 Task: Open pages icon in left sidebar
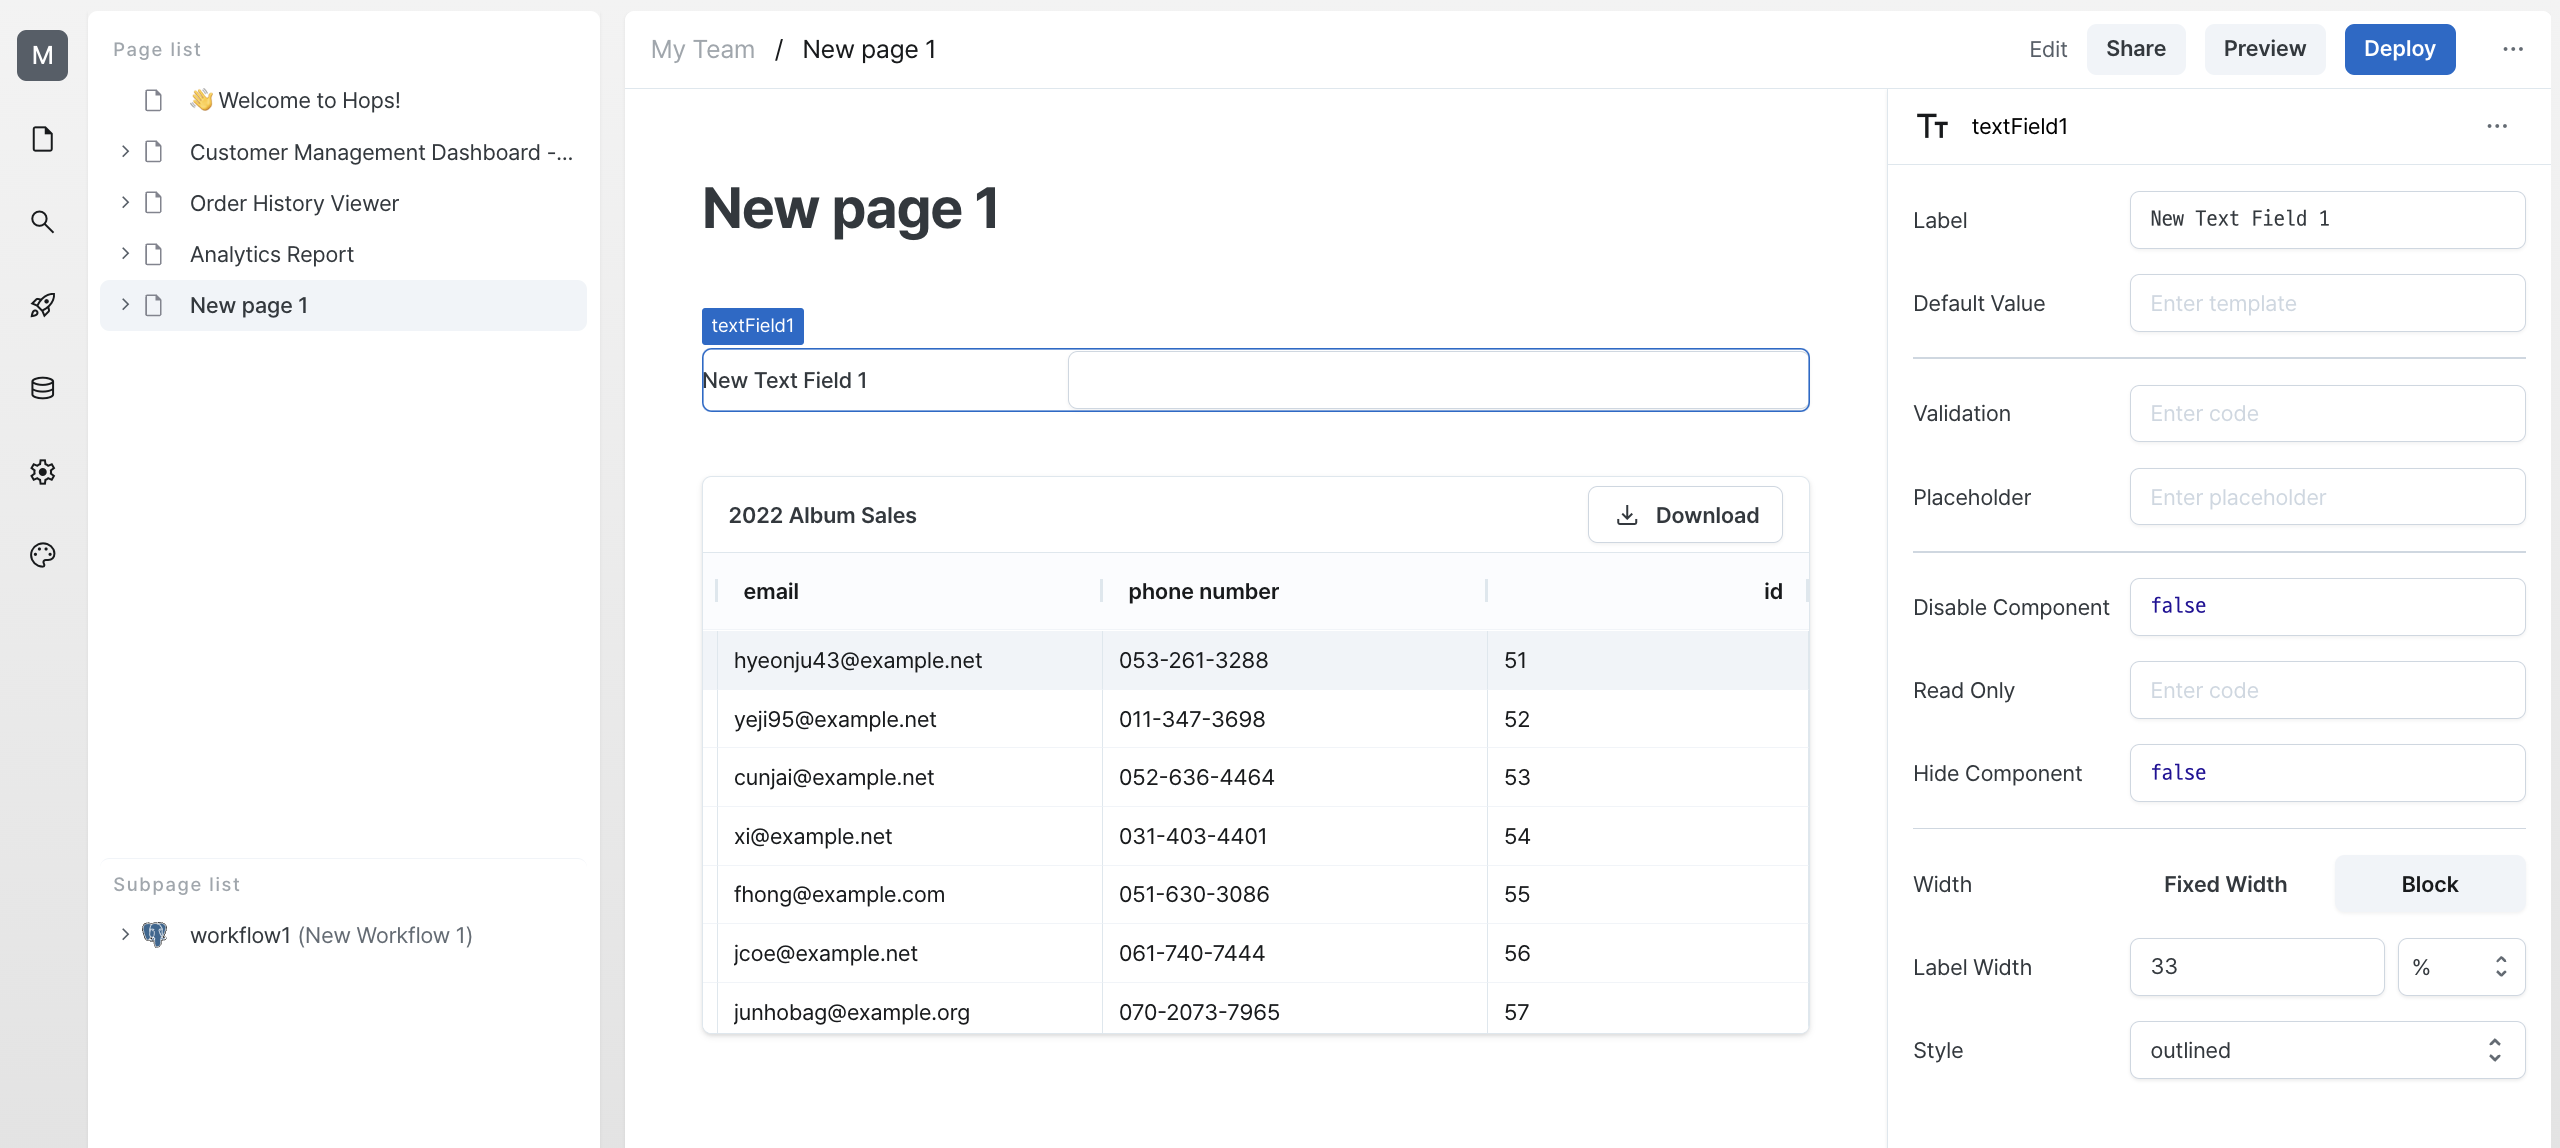point(42,139)
